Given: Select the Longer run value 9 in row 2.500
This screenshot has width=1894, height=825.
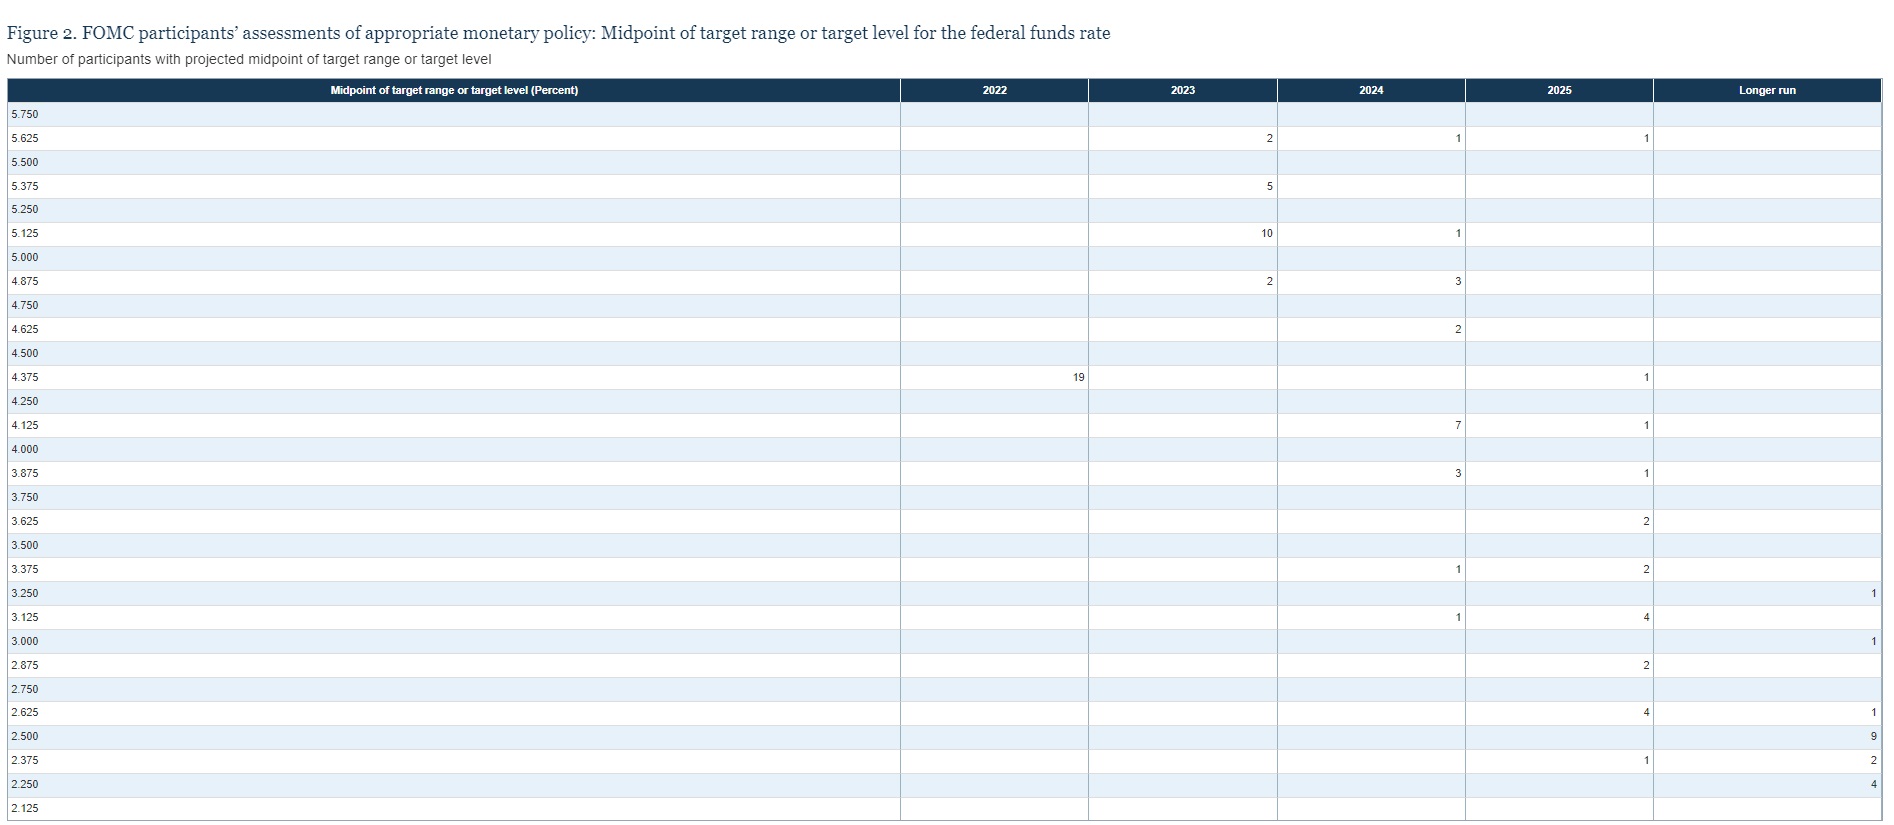Looking at the screenshot, I should [x=1874, y=736].
